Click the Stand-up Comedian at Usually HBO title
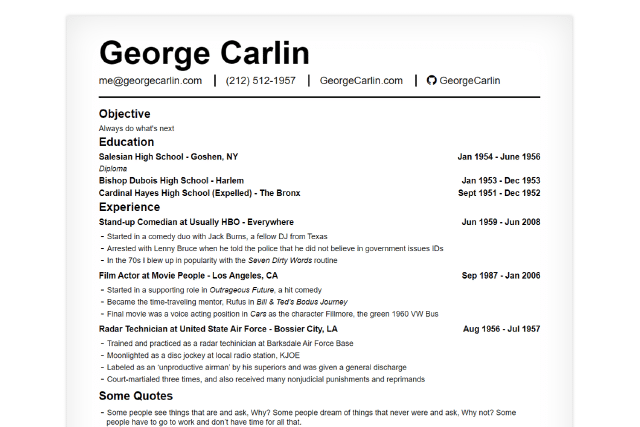Viewport: 640px width, 427px height. click(x=196, y=222)
